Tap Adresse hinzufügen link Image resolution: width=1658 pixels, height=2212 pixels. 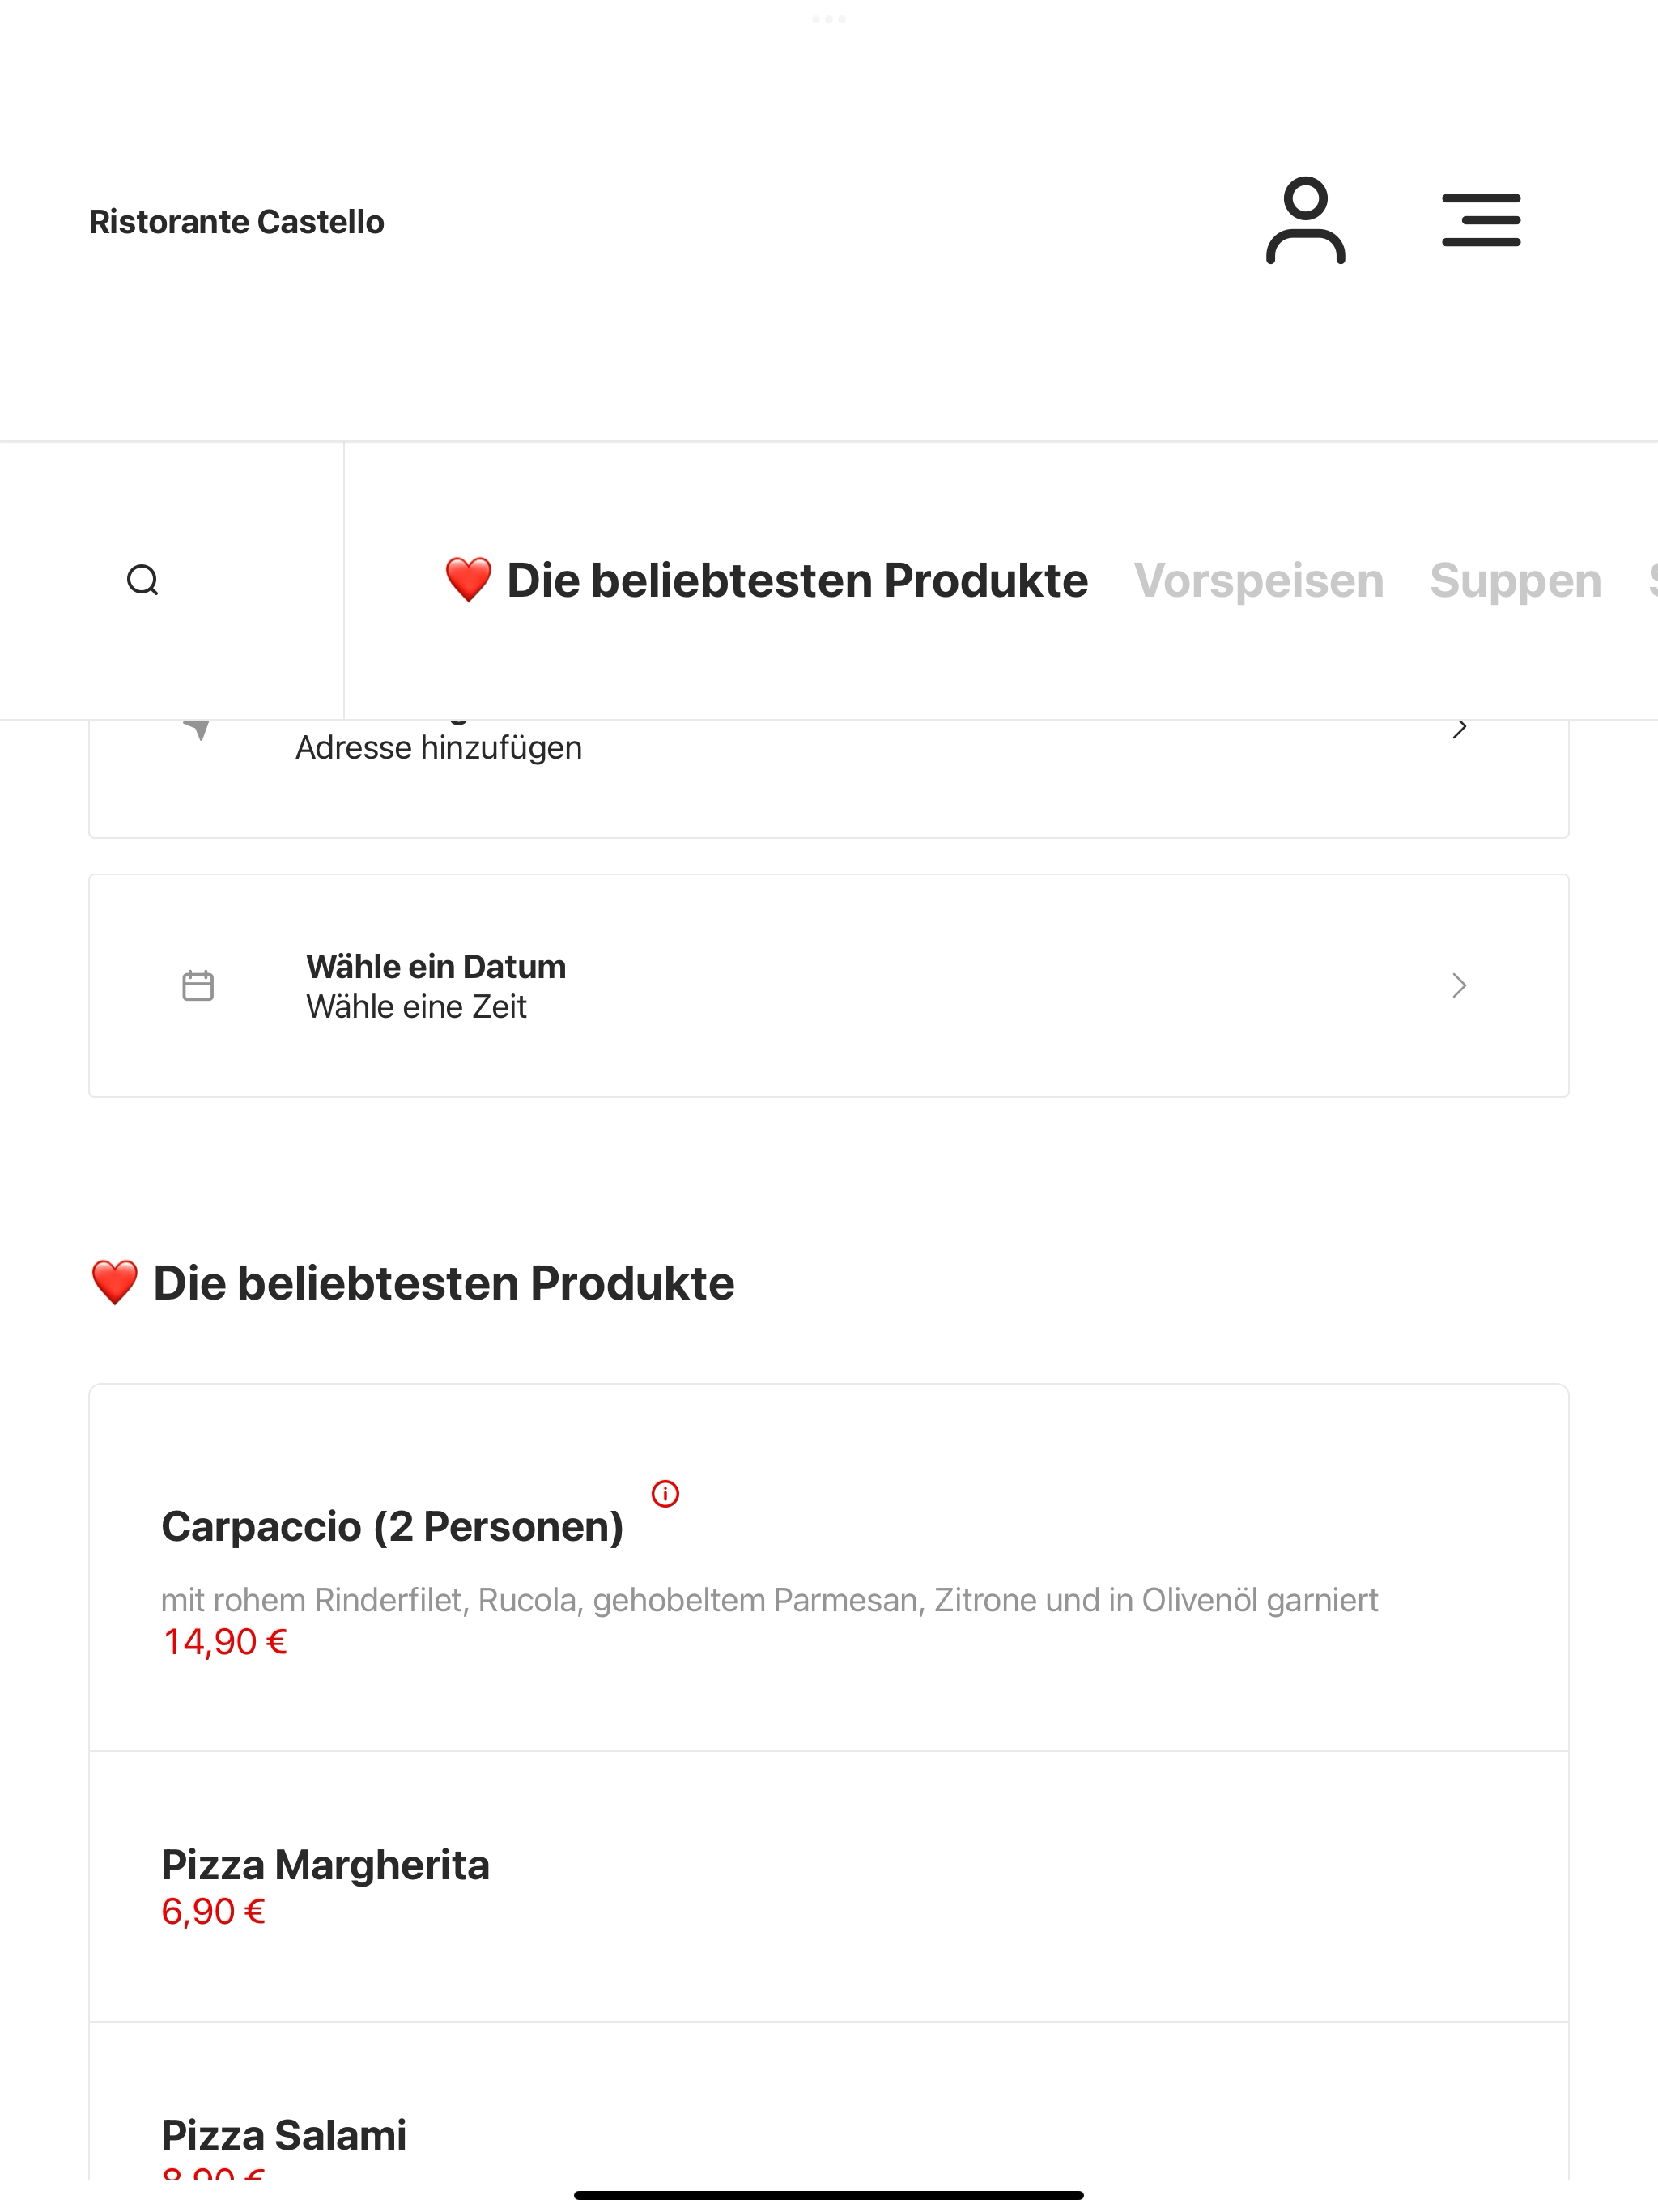pyautogui.click(x=438, y=747)
